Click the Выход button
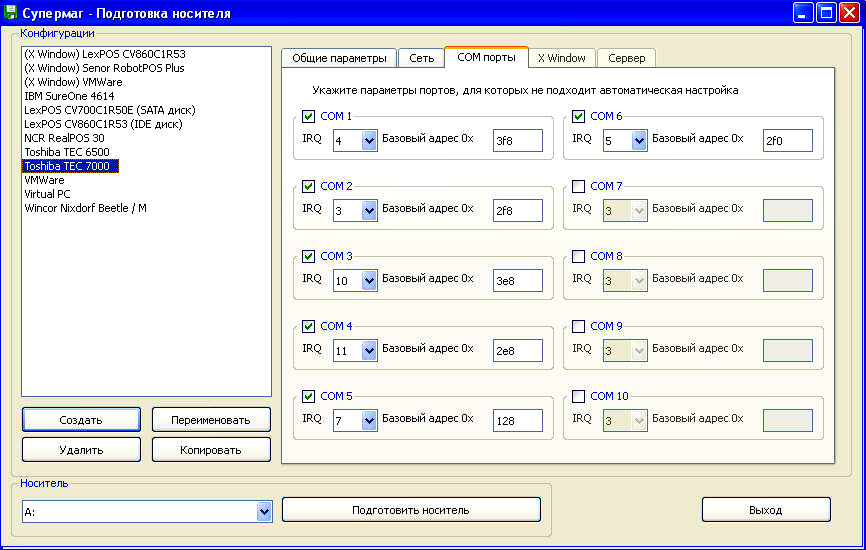 [765, 510]
